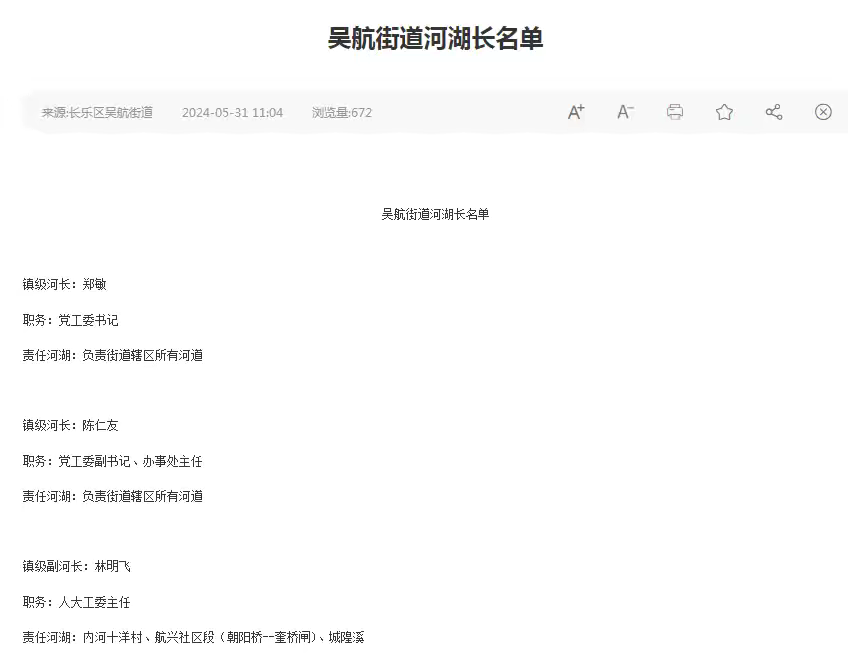Click the line 镇级河长：郑敏
Image resolution: width=848 pixels, height=666 pixels.
pos(65,285)
